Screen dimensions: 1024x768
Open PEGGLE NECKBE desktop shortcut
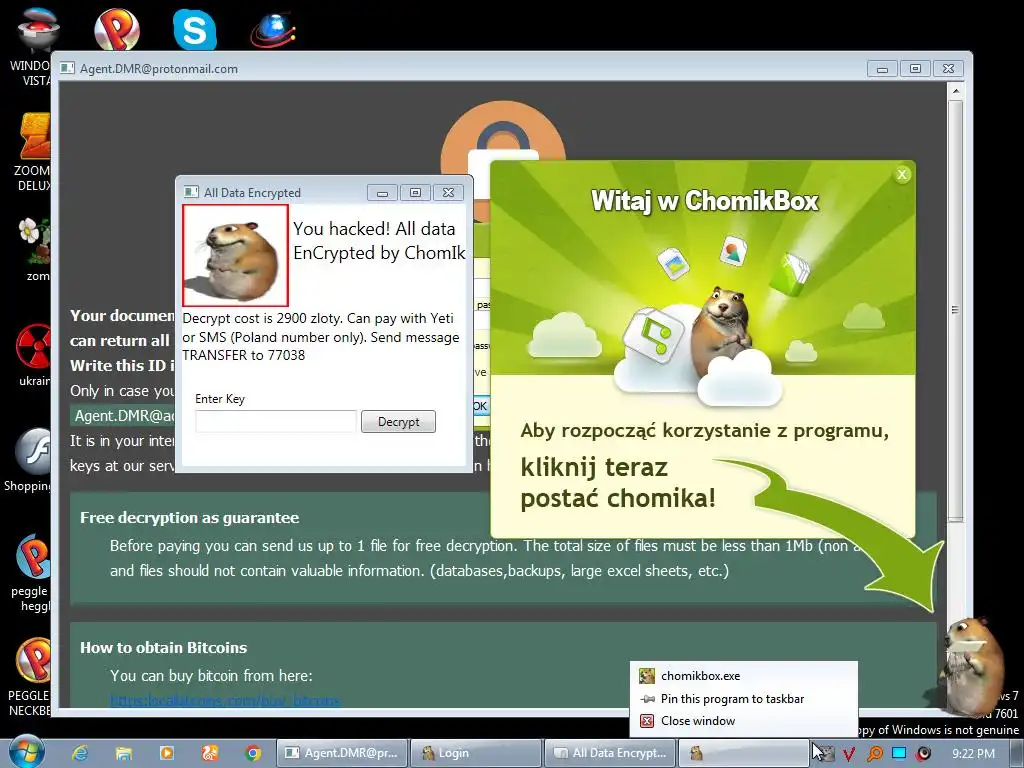29,676
